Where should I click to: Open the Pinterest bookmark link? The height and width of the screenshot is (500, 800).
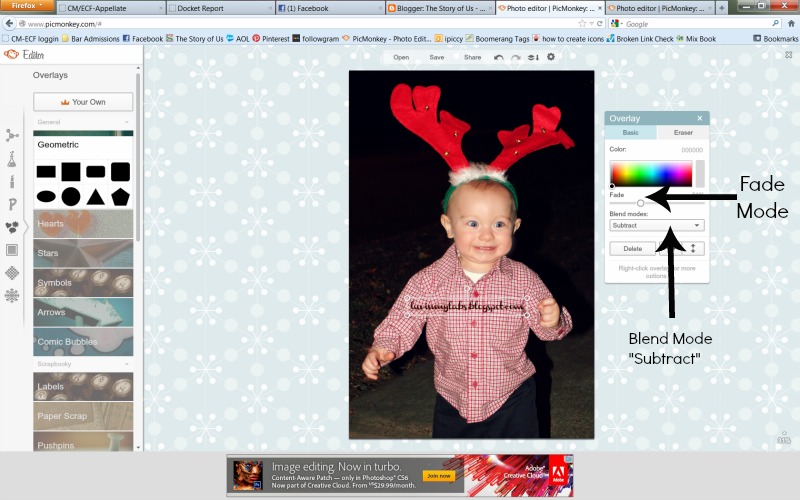[271, 39]
